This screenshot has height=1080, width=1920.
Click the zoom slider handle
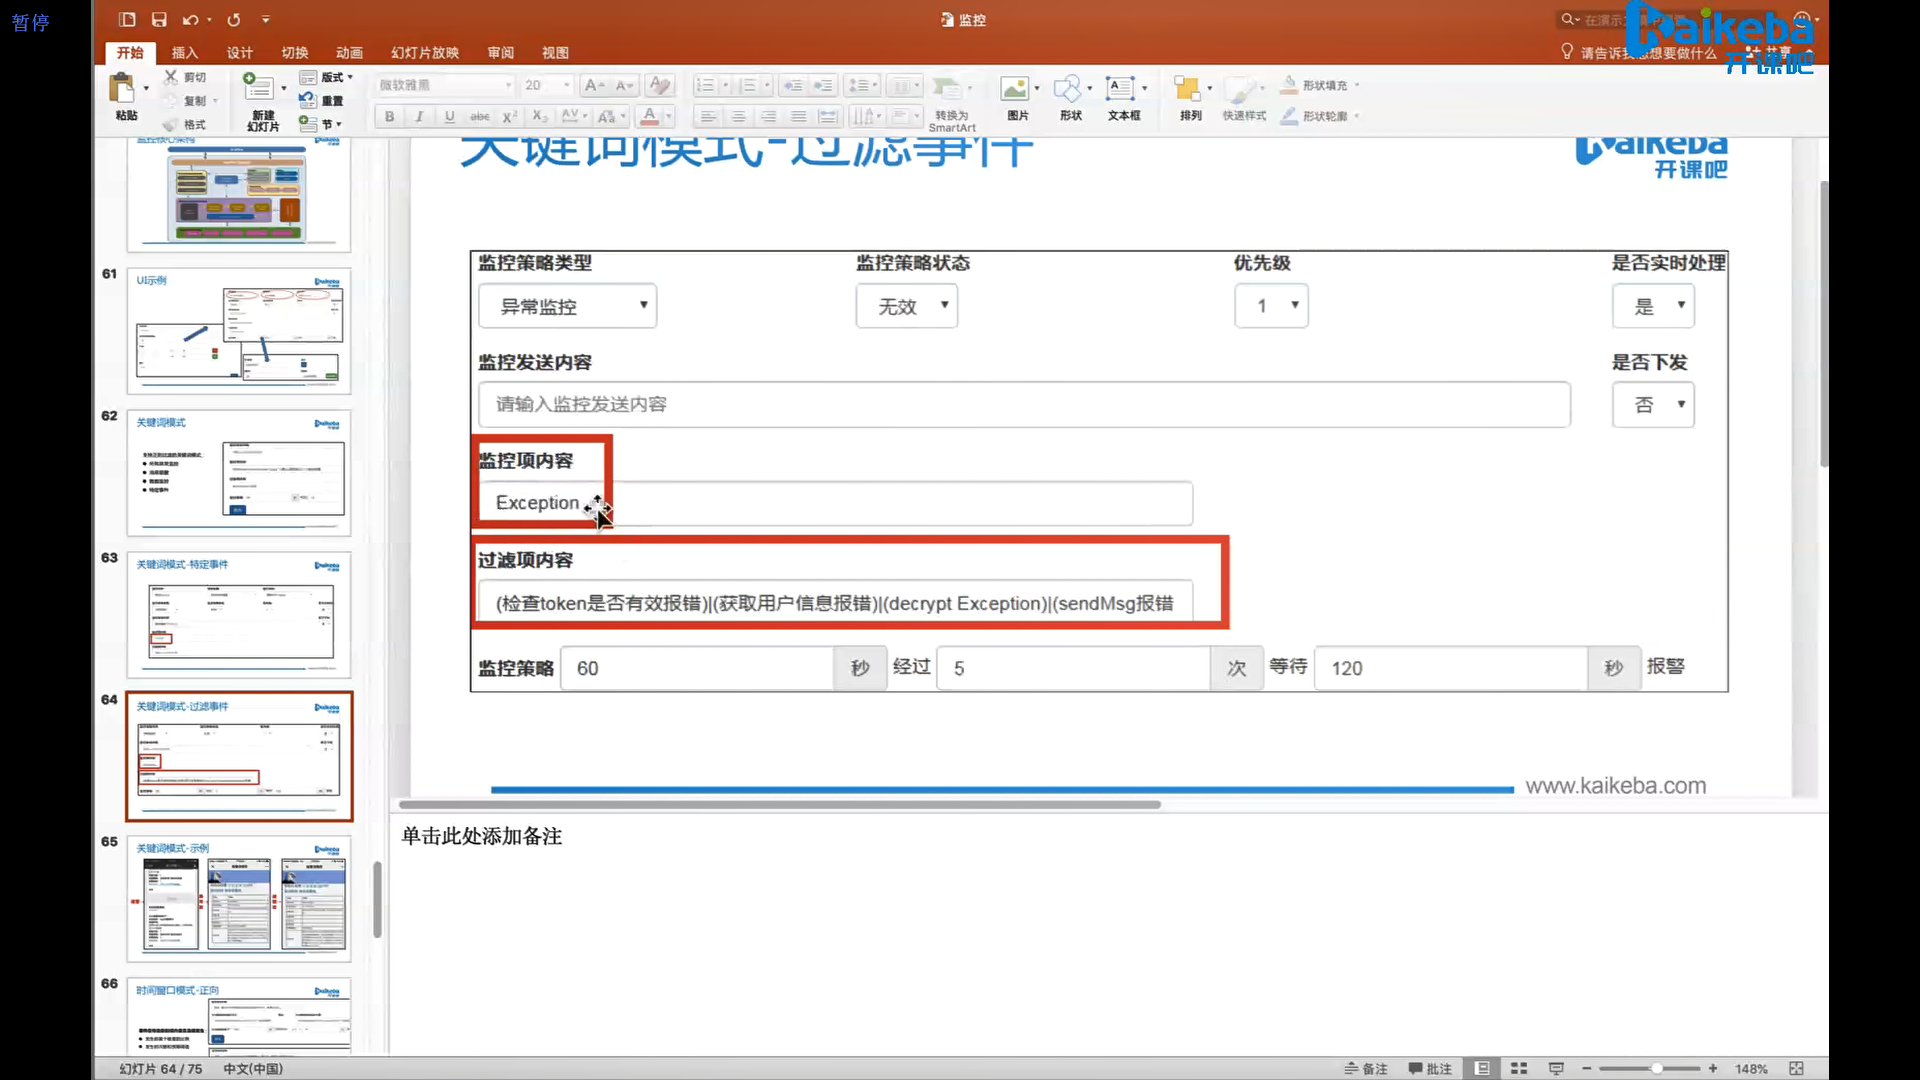pyautogui.click(x=1657, y=1068)
